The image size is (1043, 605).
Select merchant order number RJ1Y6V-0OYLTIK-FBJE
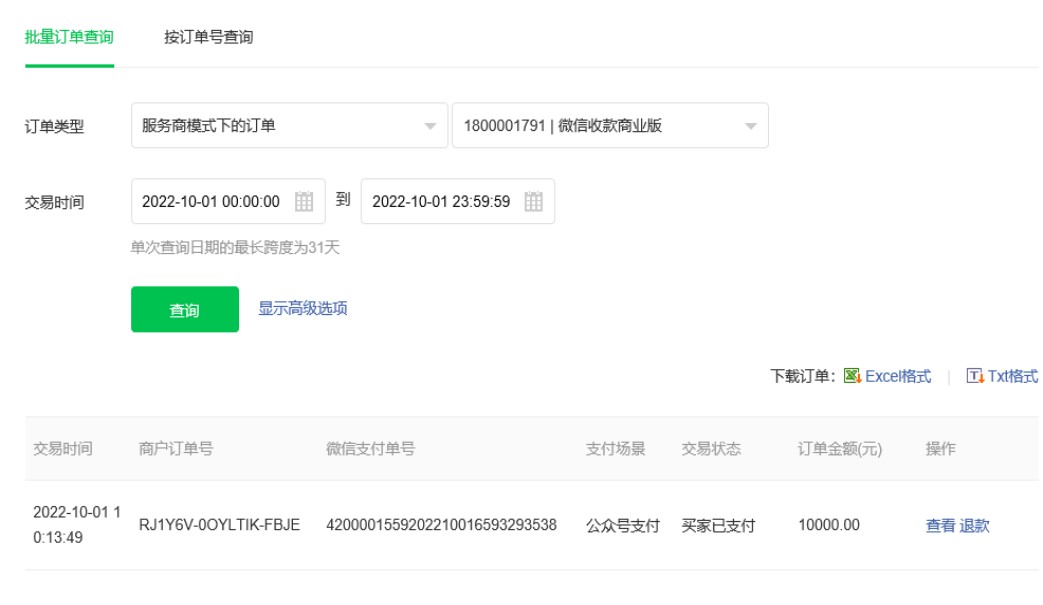(219, 526)
